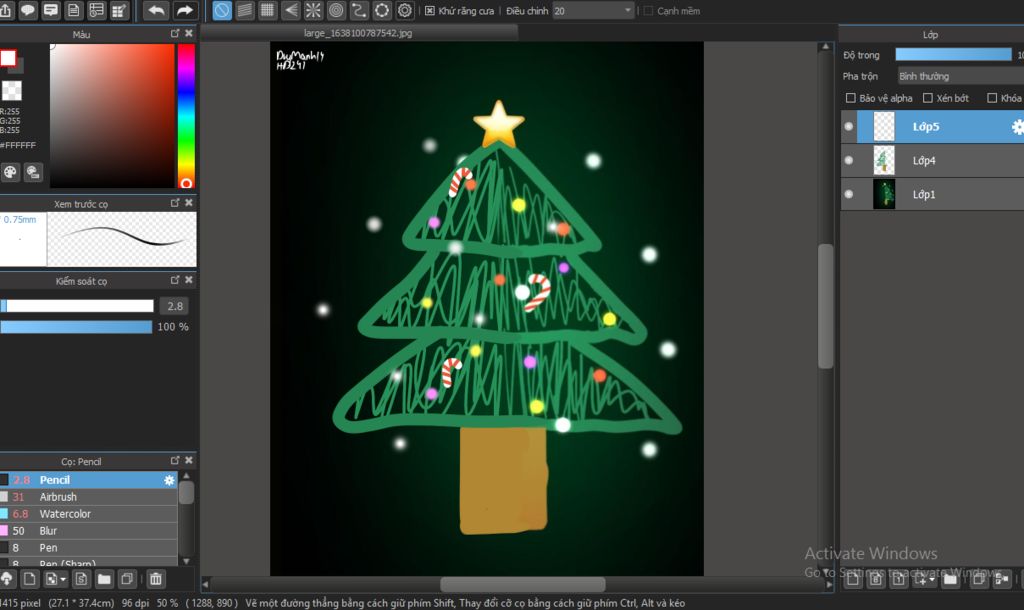Click the white foreground color swatch
The height and width of the screenshot is (610, 1024).
(x=8, y=58)
